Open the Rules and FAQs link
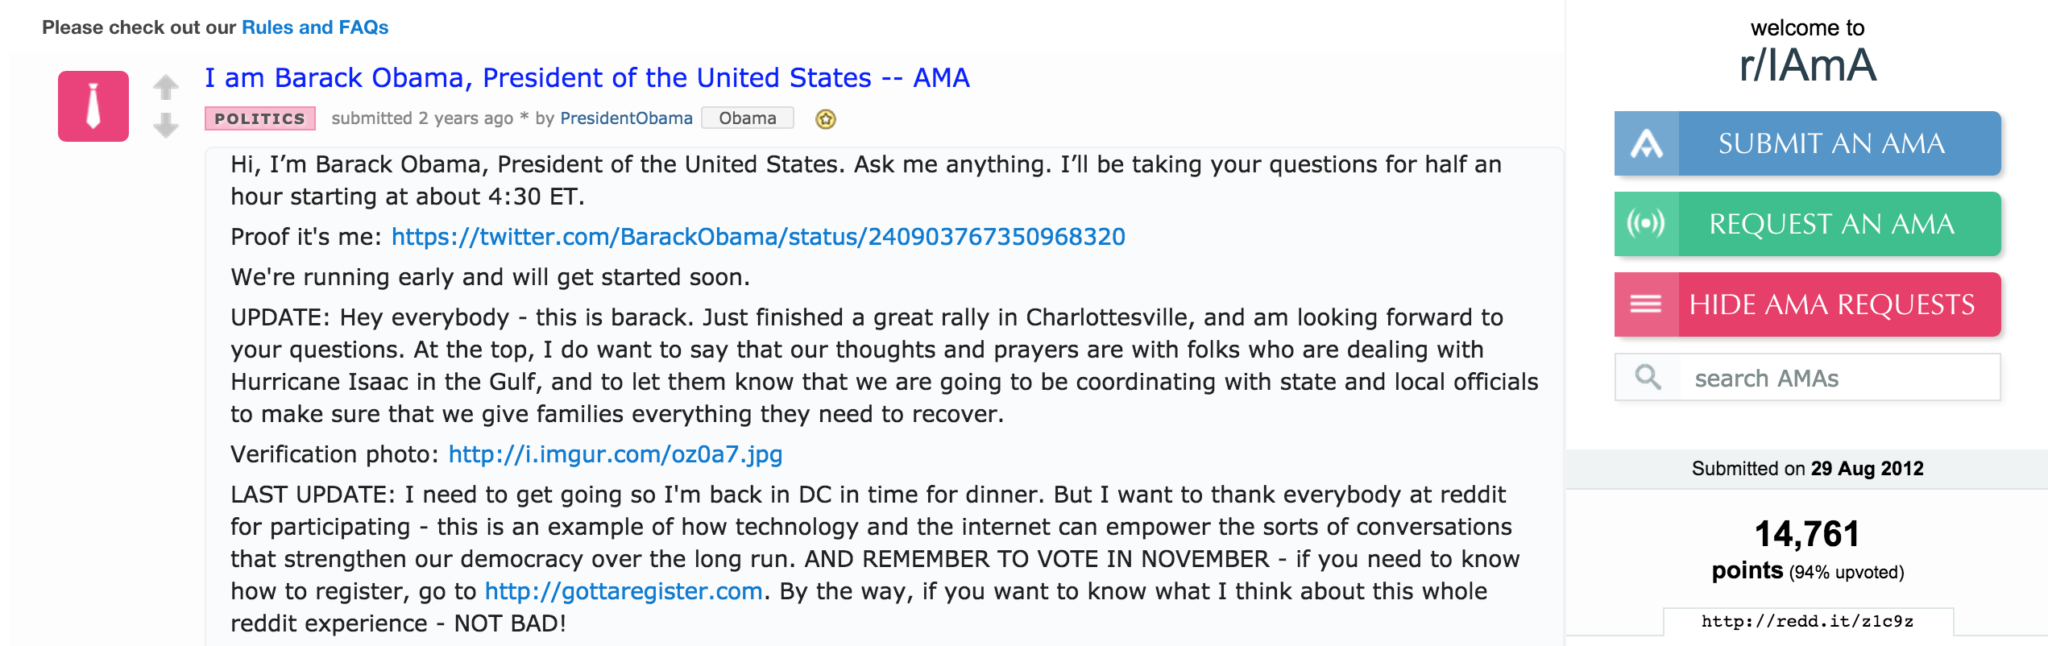 (315, 27)
